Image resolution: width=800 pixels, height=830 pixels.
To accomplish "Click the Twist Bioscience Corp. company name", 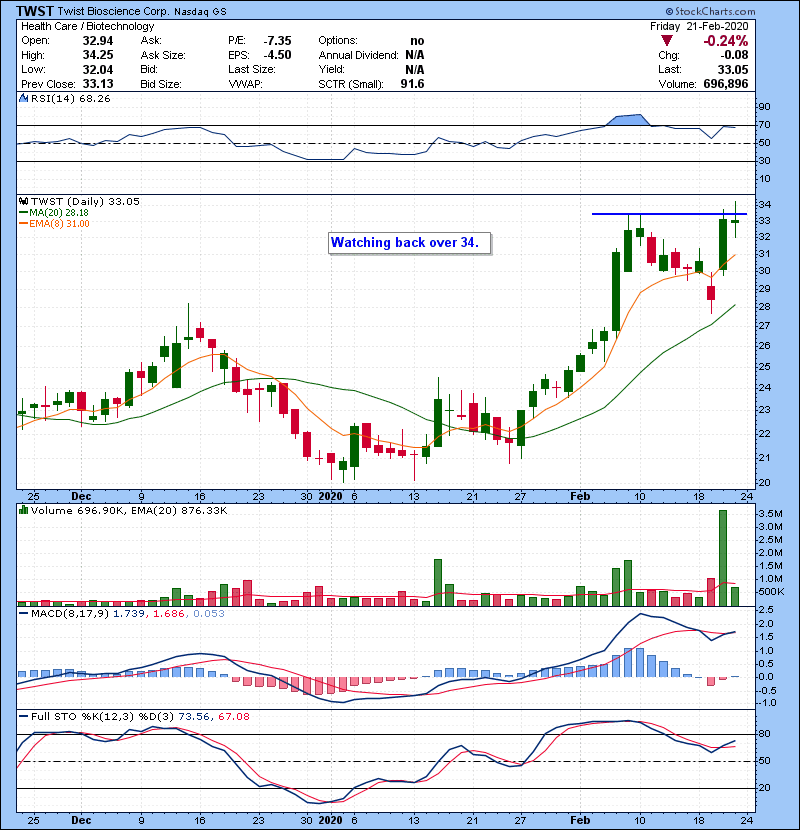I will pos(114,11).
